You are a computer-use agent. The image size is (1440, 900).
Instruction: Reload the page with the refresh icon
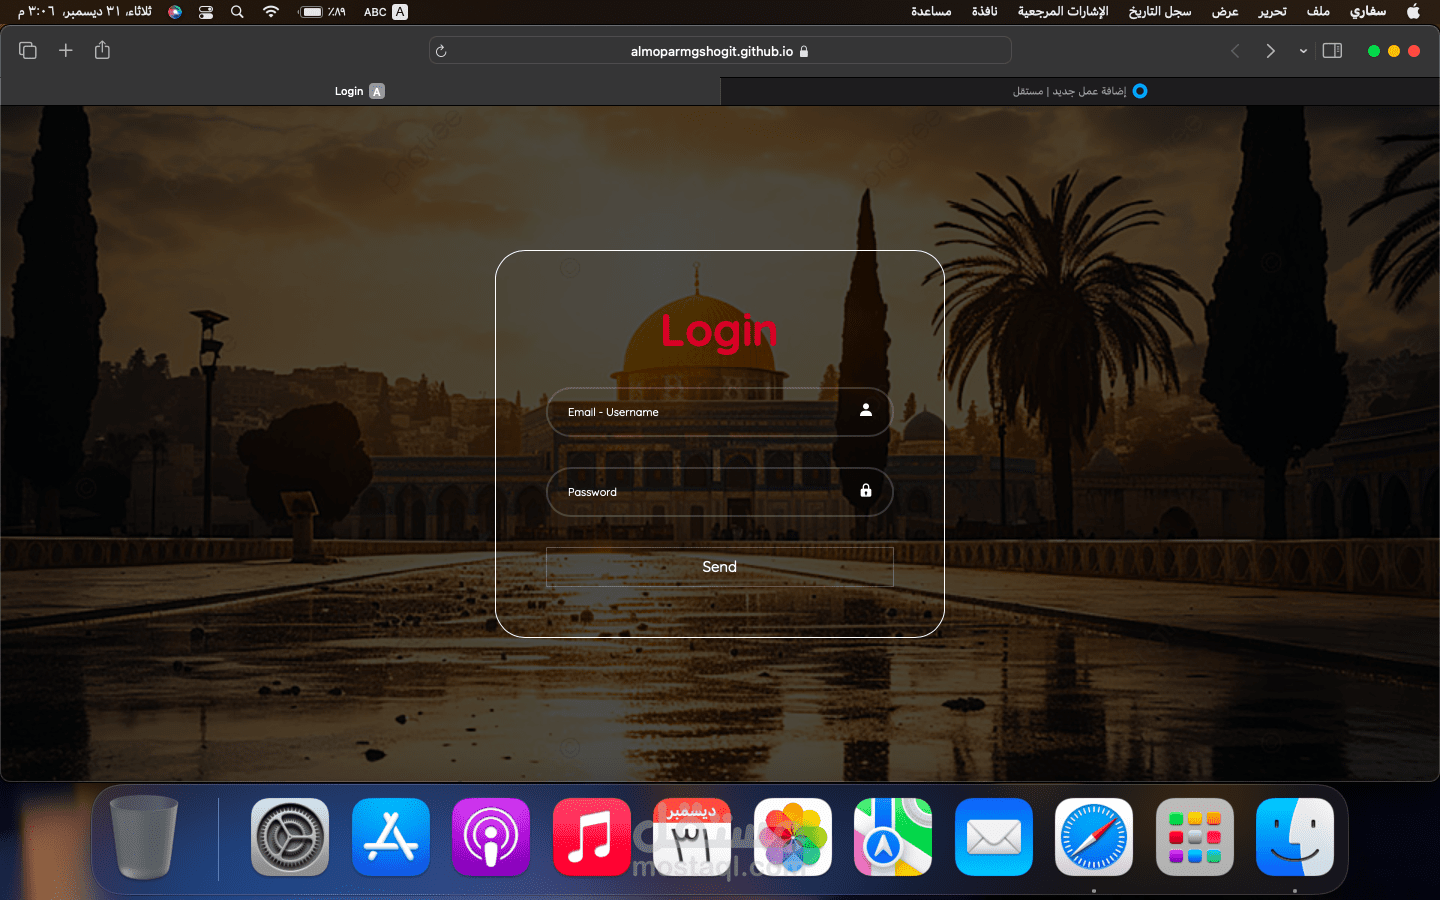pos(441,51)
